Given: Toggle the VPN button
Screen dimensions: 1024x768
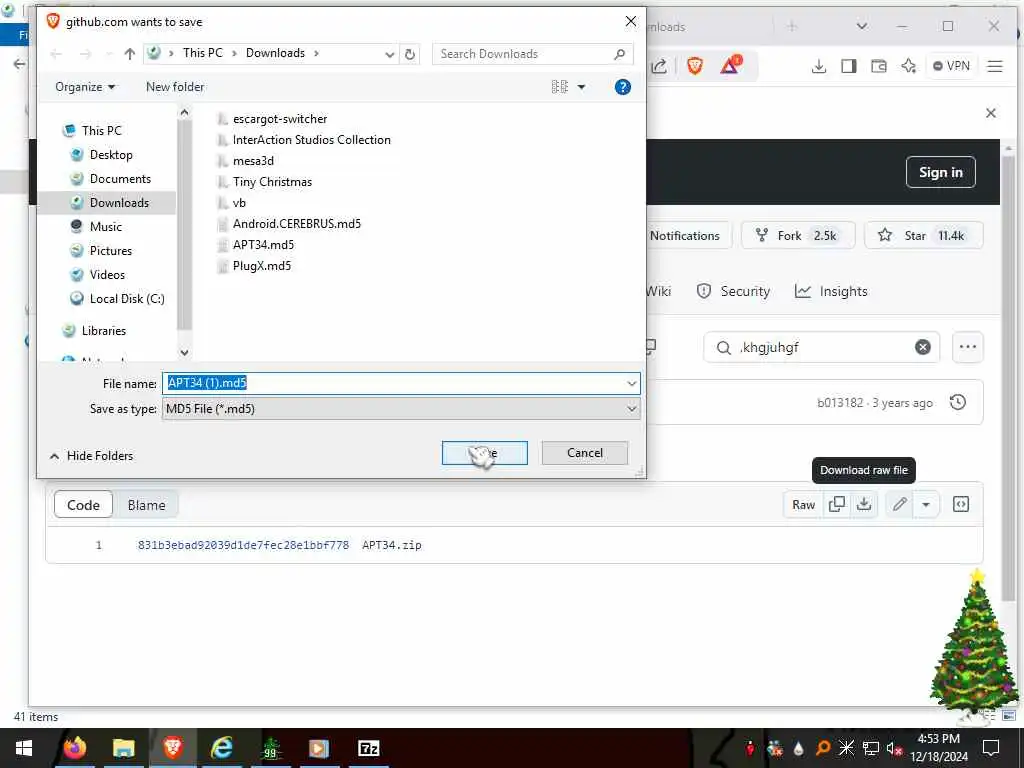Looking at the screenshot, I should (x=951, y=66).
